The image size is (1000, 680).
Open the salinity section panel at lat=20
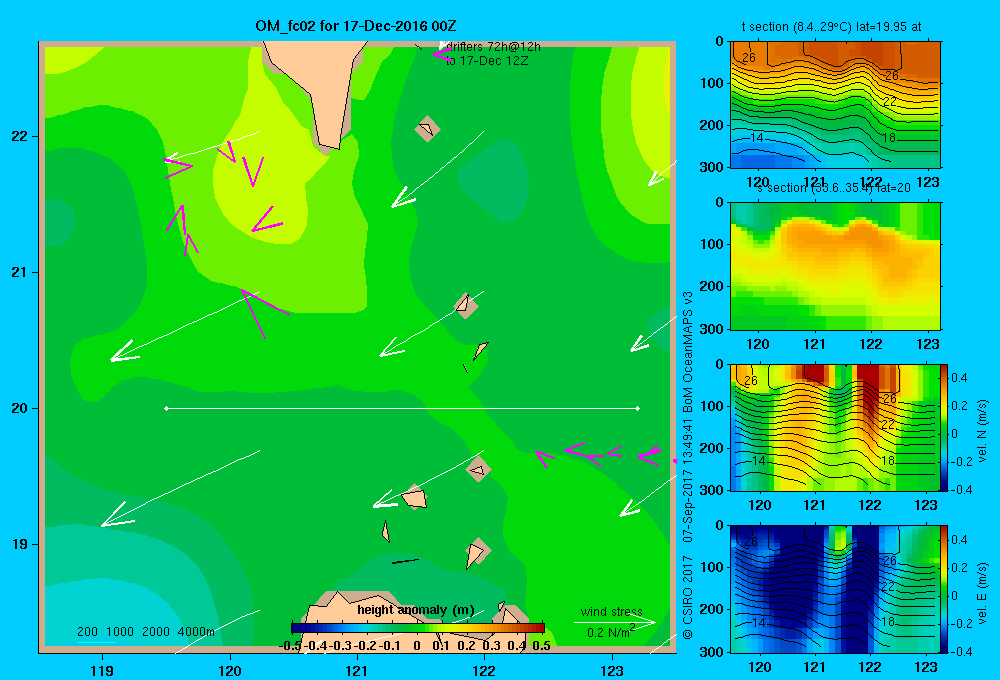point(835,266)
